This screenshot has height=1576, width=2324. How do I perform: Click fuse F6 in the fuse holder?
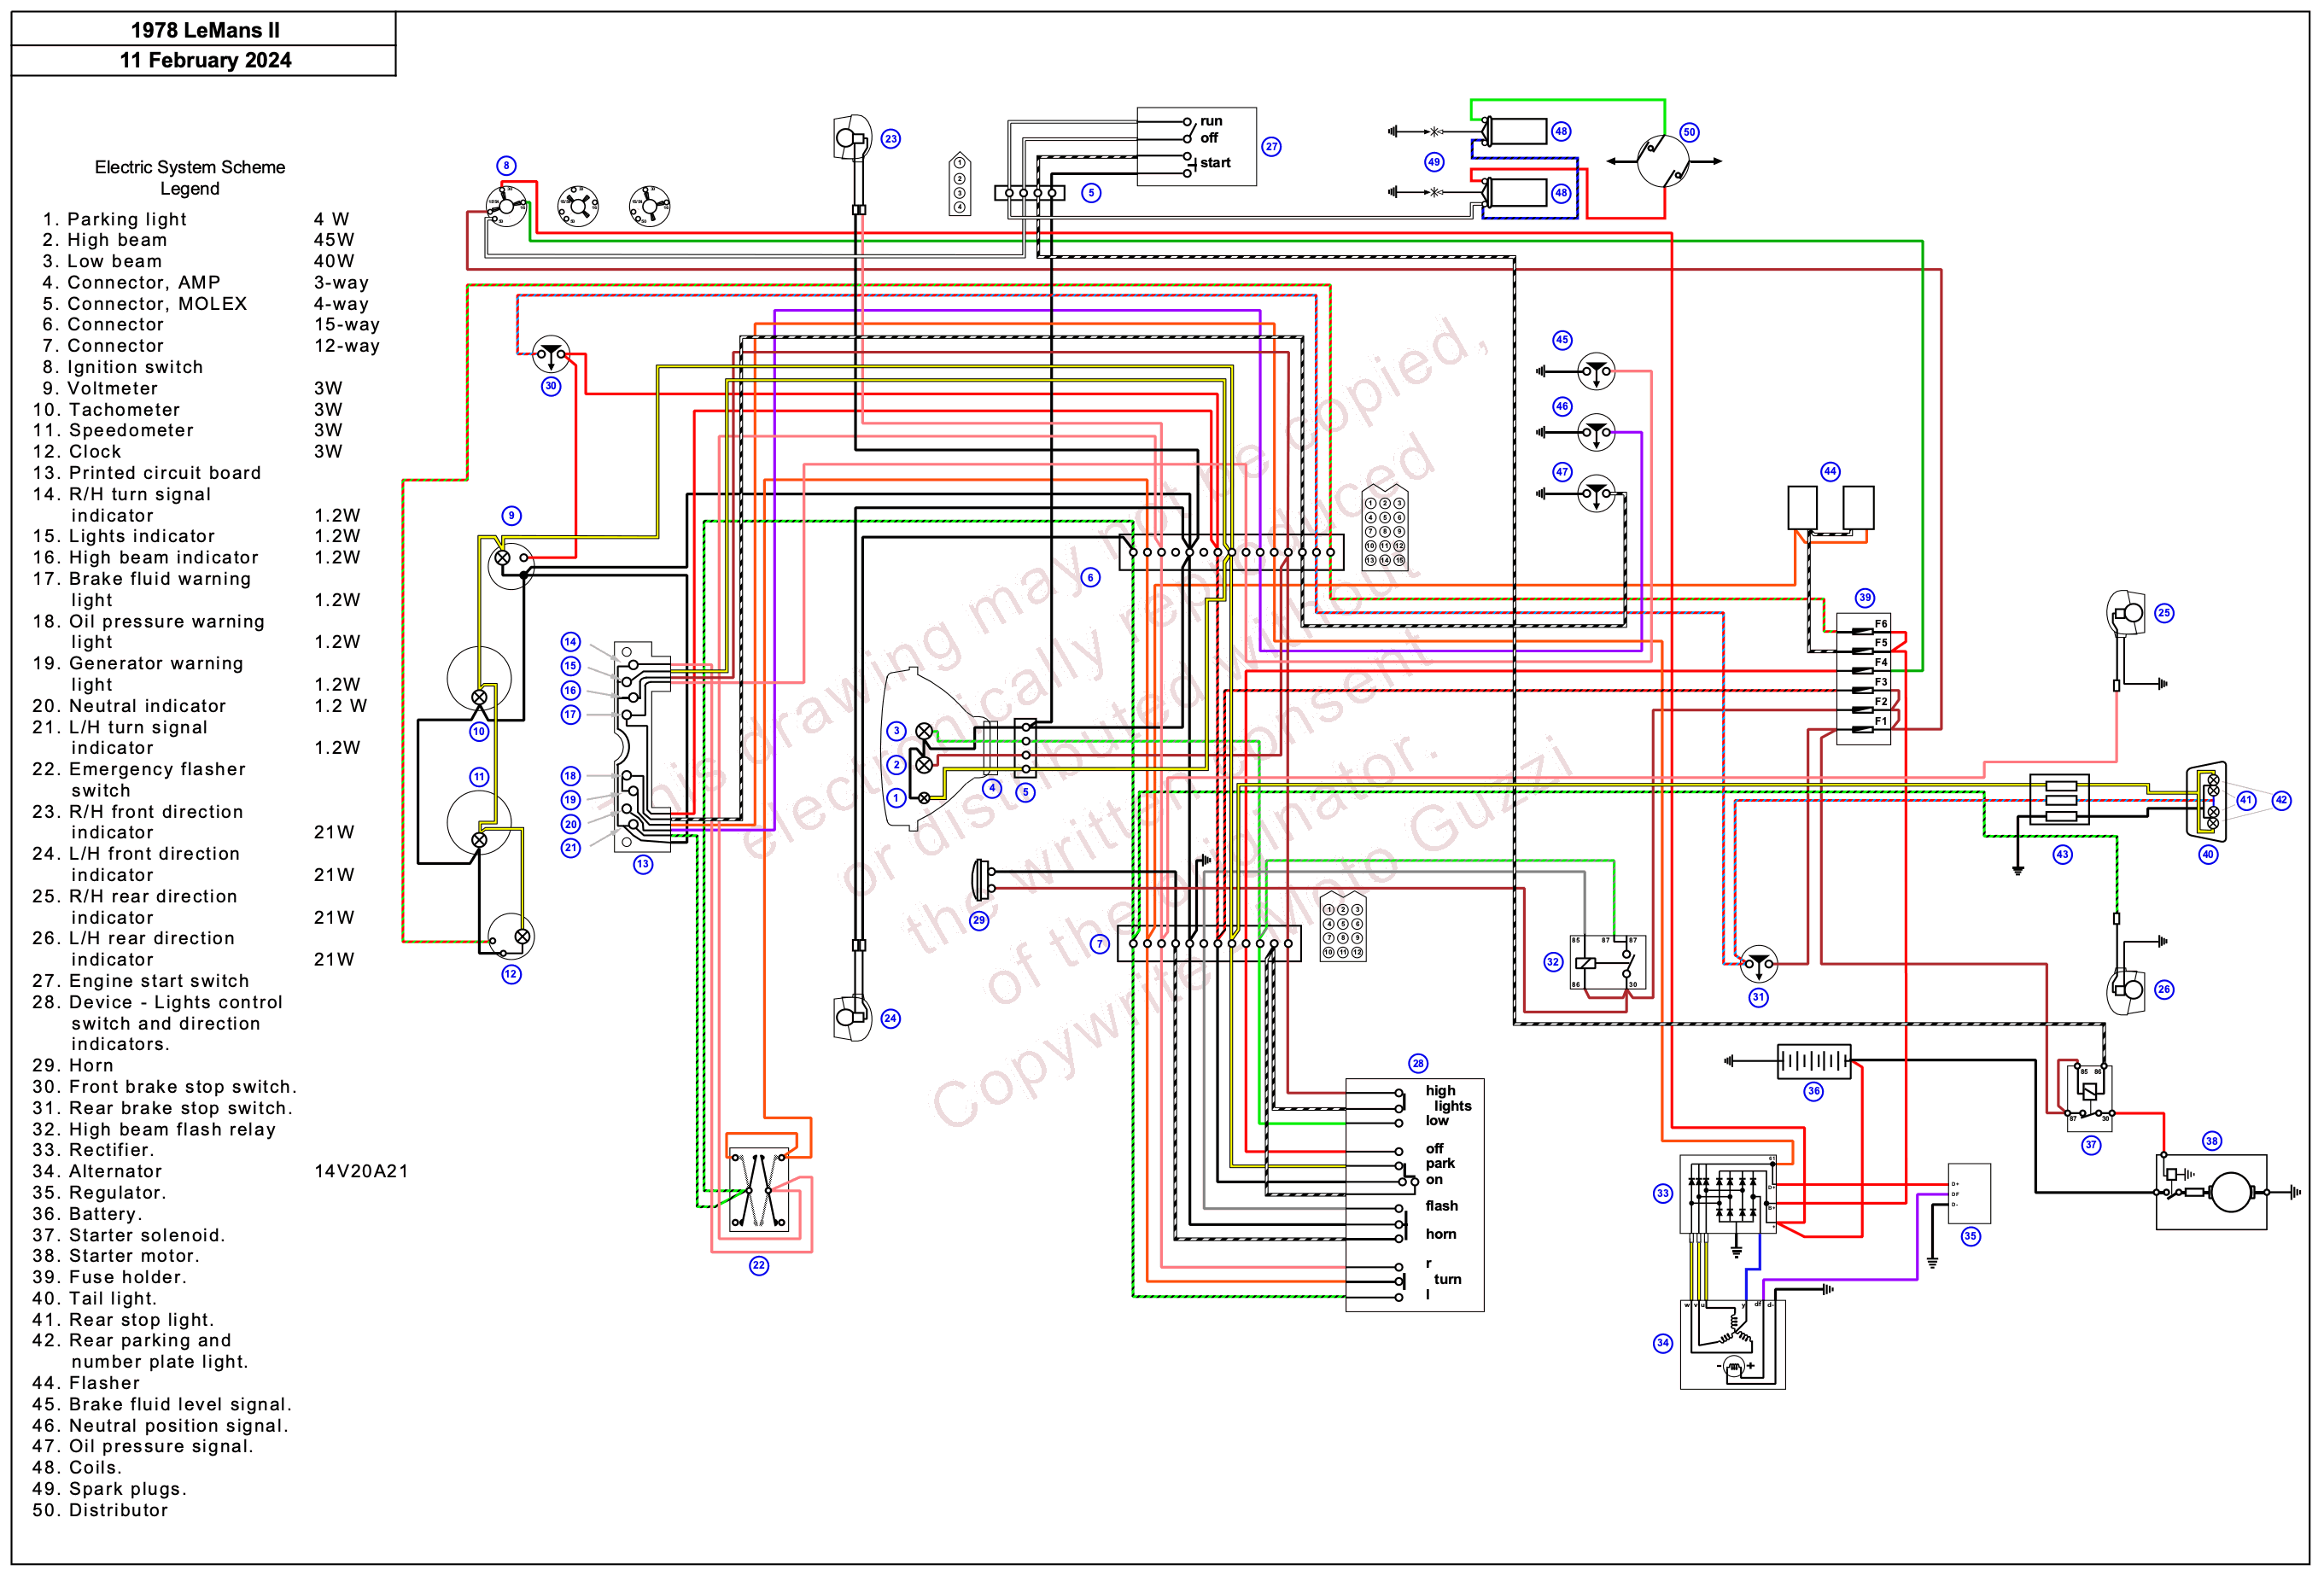tap(1863, 630)
